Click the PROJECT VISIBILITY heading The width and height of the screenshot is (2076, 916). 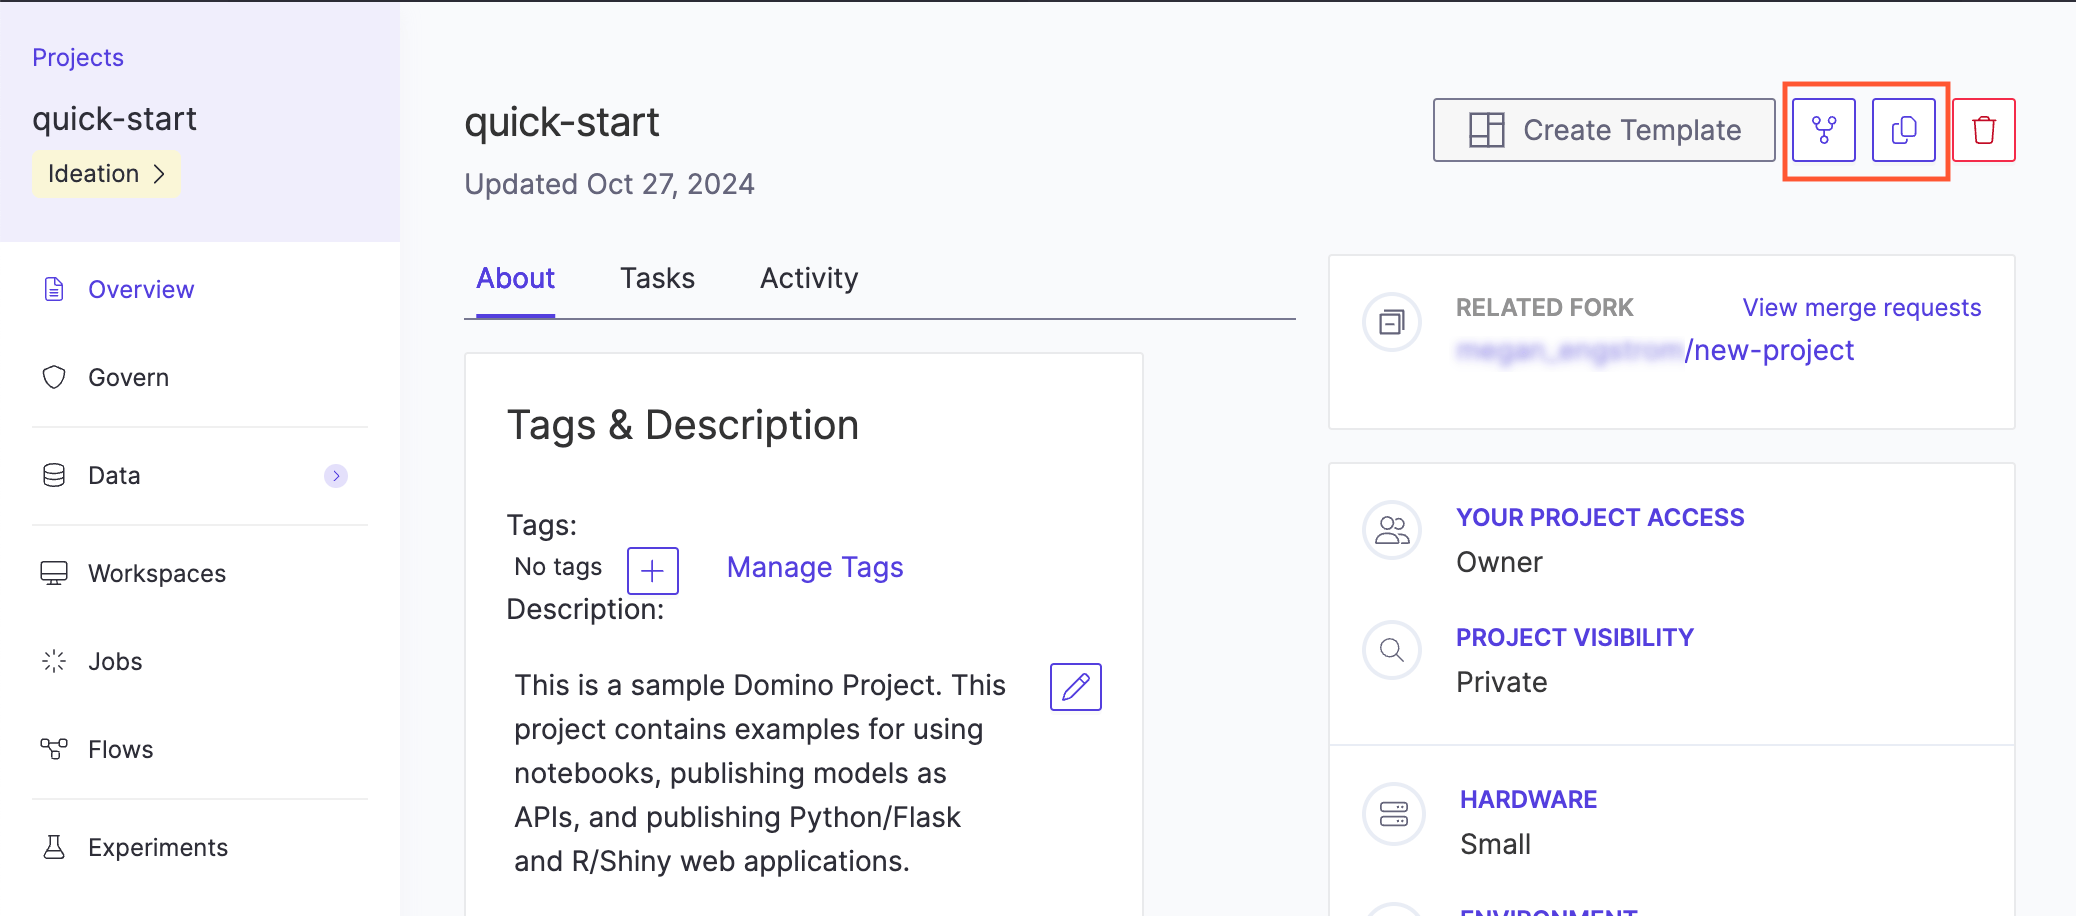point(1575,637)
